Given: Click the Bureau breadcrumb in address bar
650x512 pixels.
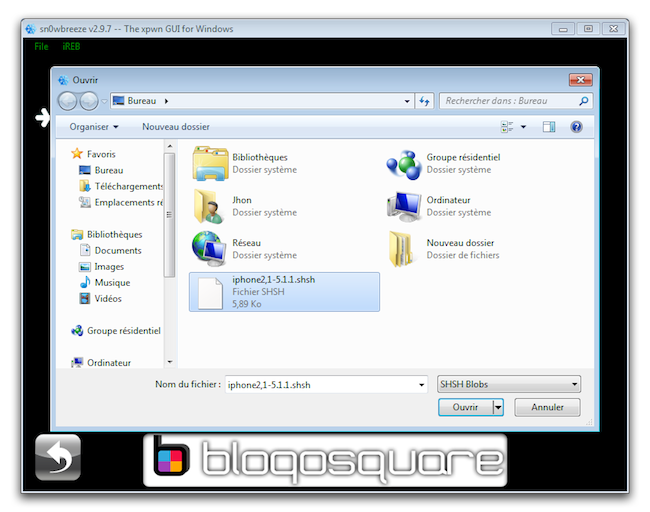Looking at the screenshot, I should pos(141,101).
